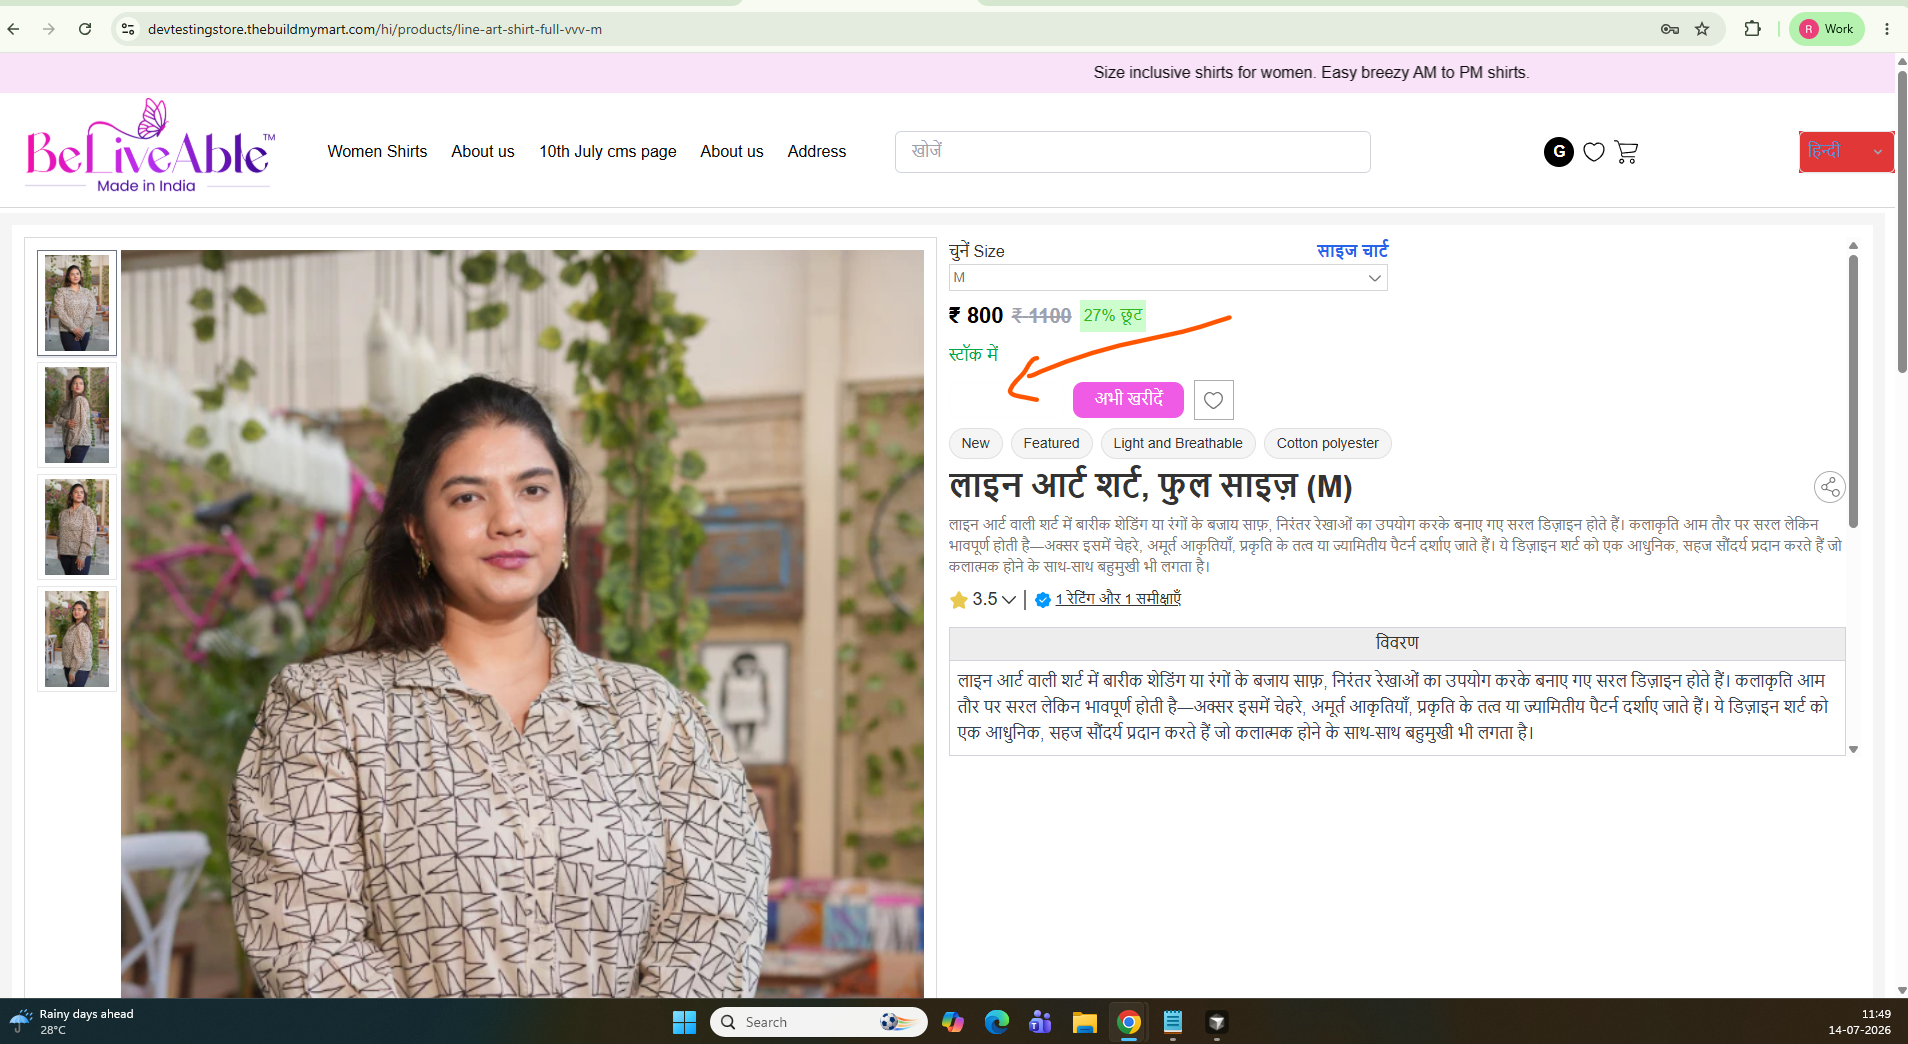Go back using the browser back arrow
The image size is (1908, 1044).
pyautogui.click(x=13, y=29)
